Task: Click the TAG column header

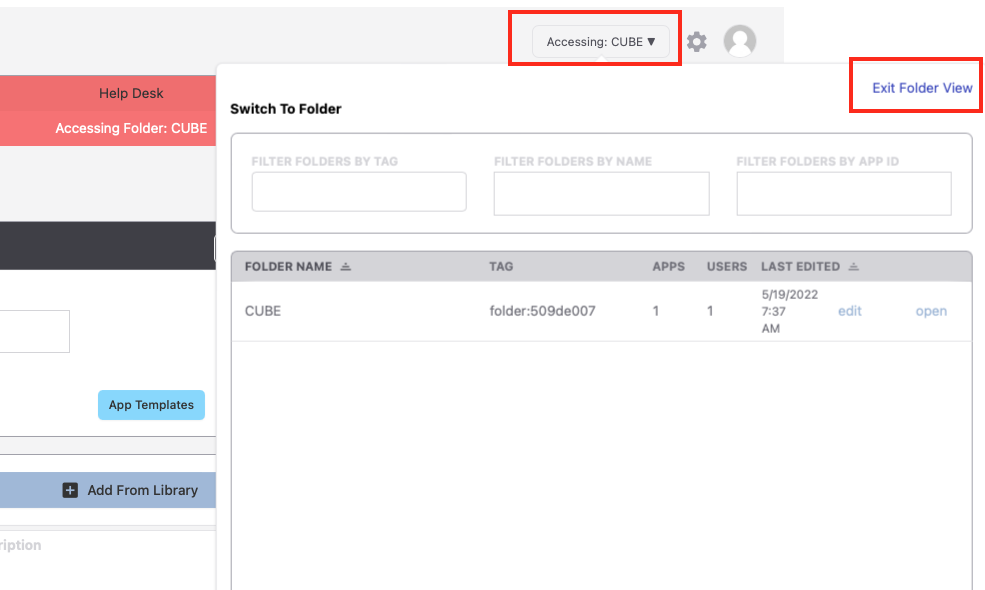Action: point(501,267)
